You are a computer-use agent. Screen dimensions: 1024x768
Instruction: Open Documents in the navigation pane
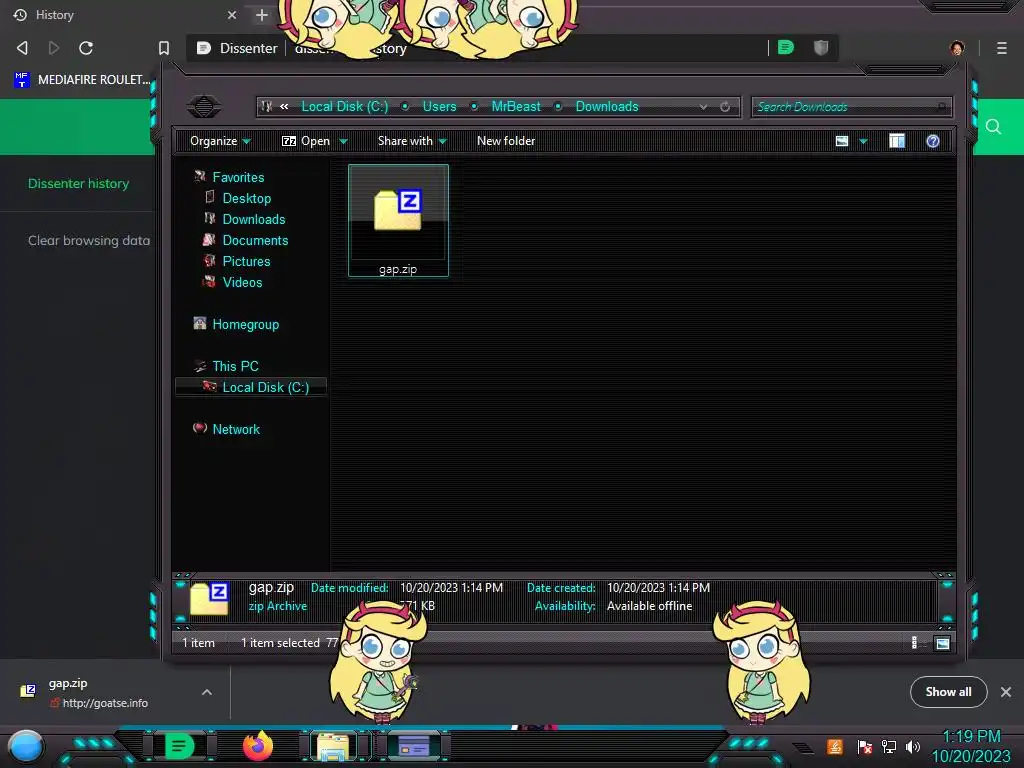point(255,240)
